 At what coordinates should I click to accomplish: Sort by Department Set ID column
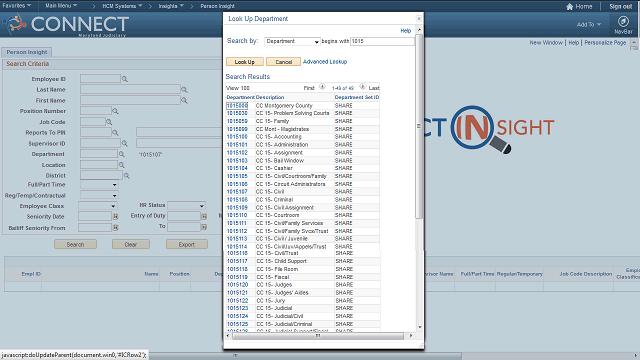(x=357, y=97)
